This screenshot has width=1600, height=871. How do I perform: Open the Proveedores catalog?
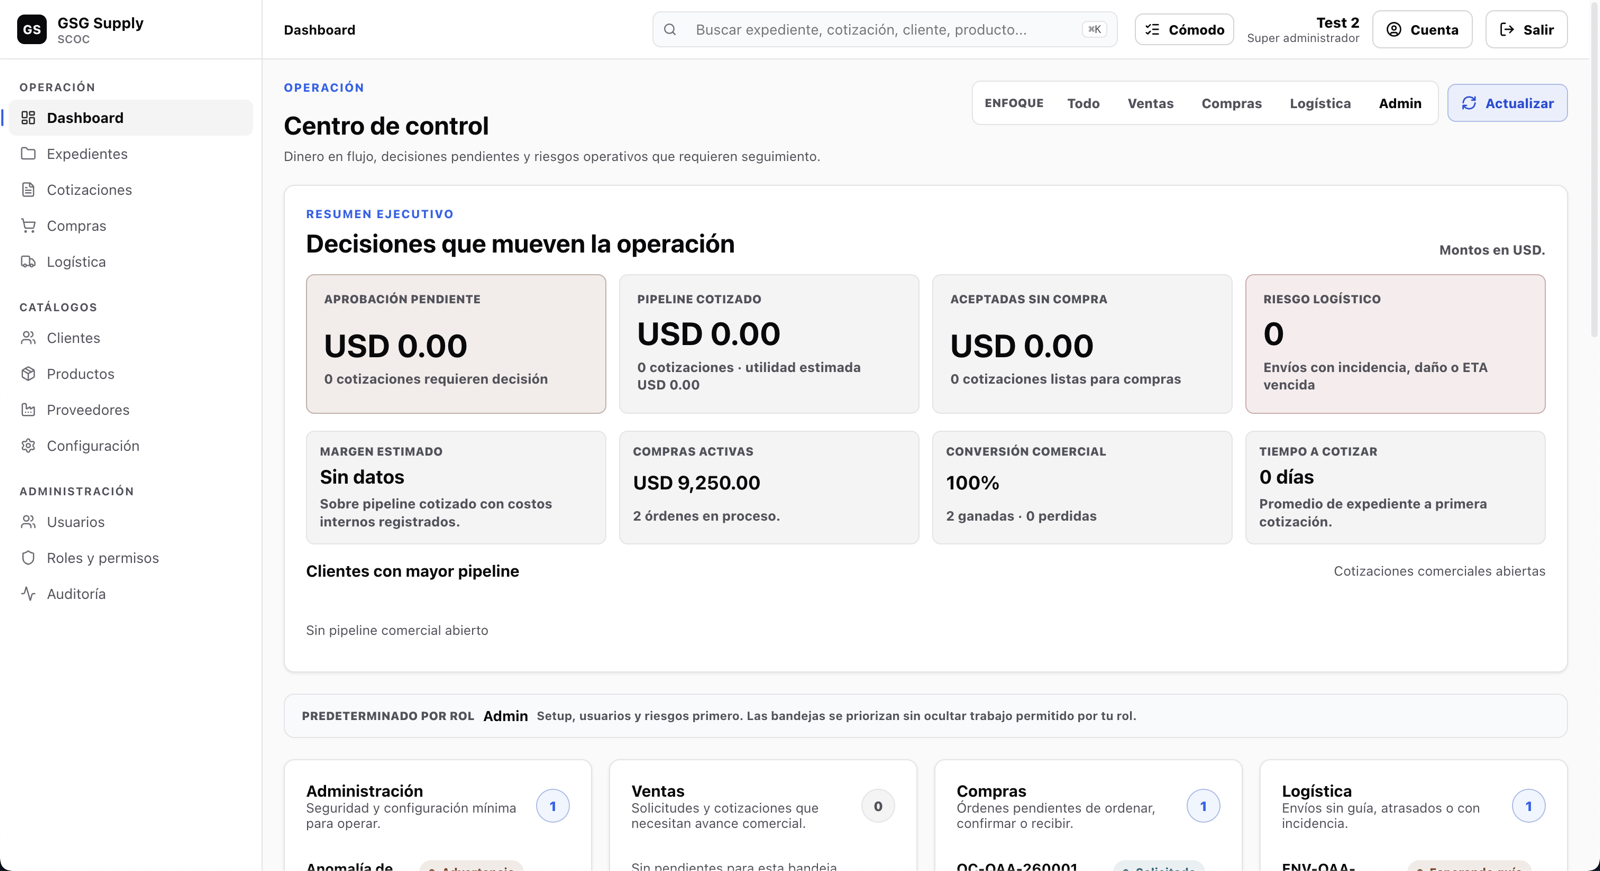[131, 410]
